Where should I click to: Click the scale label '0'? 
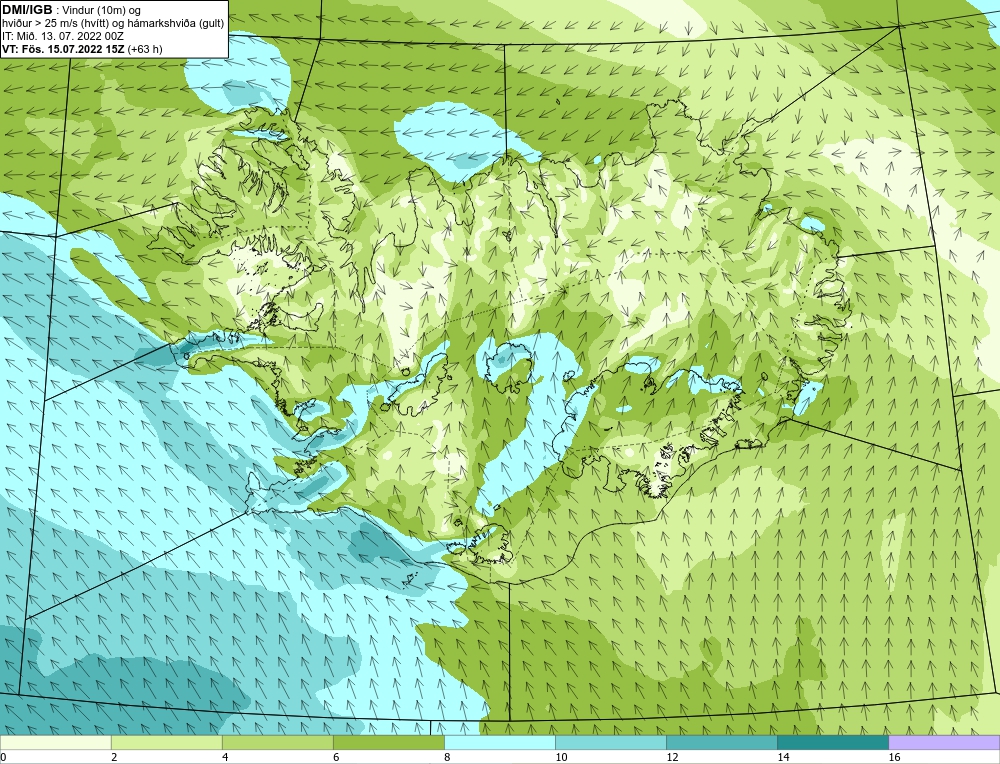[x=3, y=757]
